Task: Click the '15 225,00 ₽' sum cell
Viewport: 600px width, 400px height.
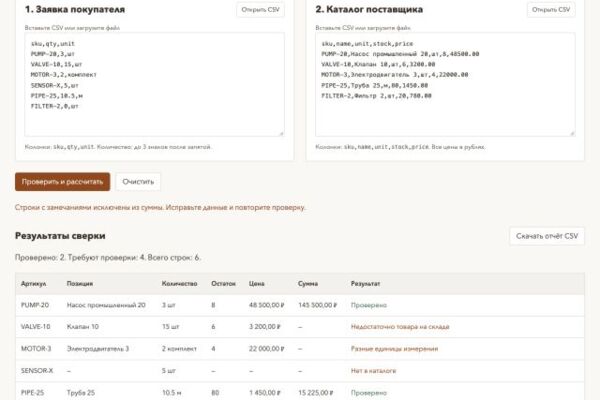Action: coord(316,393)
